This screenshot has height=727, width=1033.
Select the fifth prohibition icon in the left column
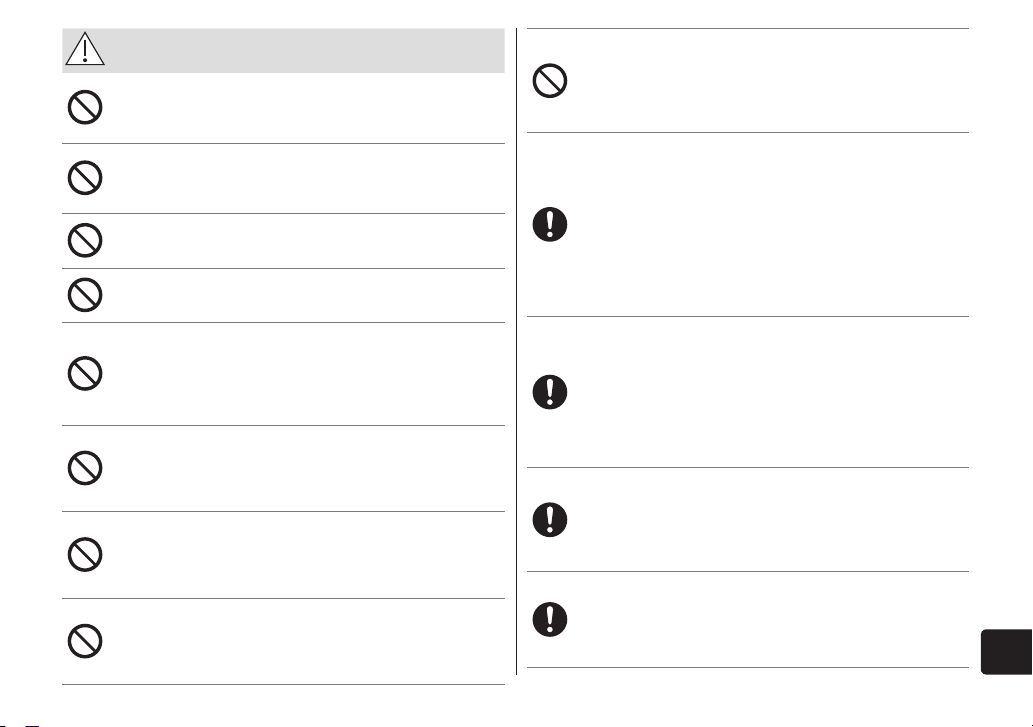click(85, 373)
